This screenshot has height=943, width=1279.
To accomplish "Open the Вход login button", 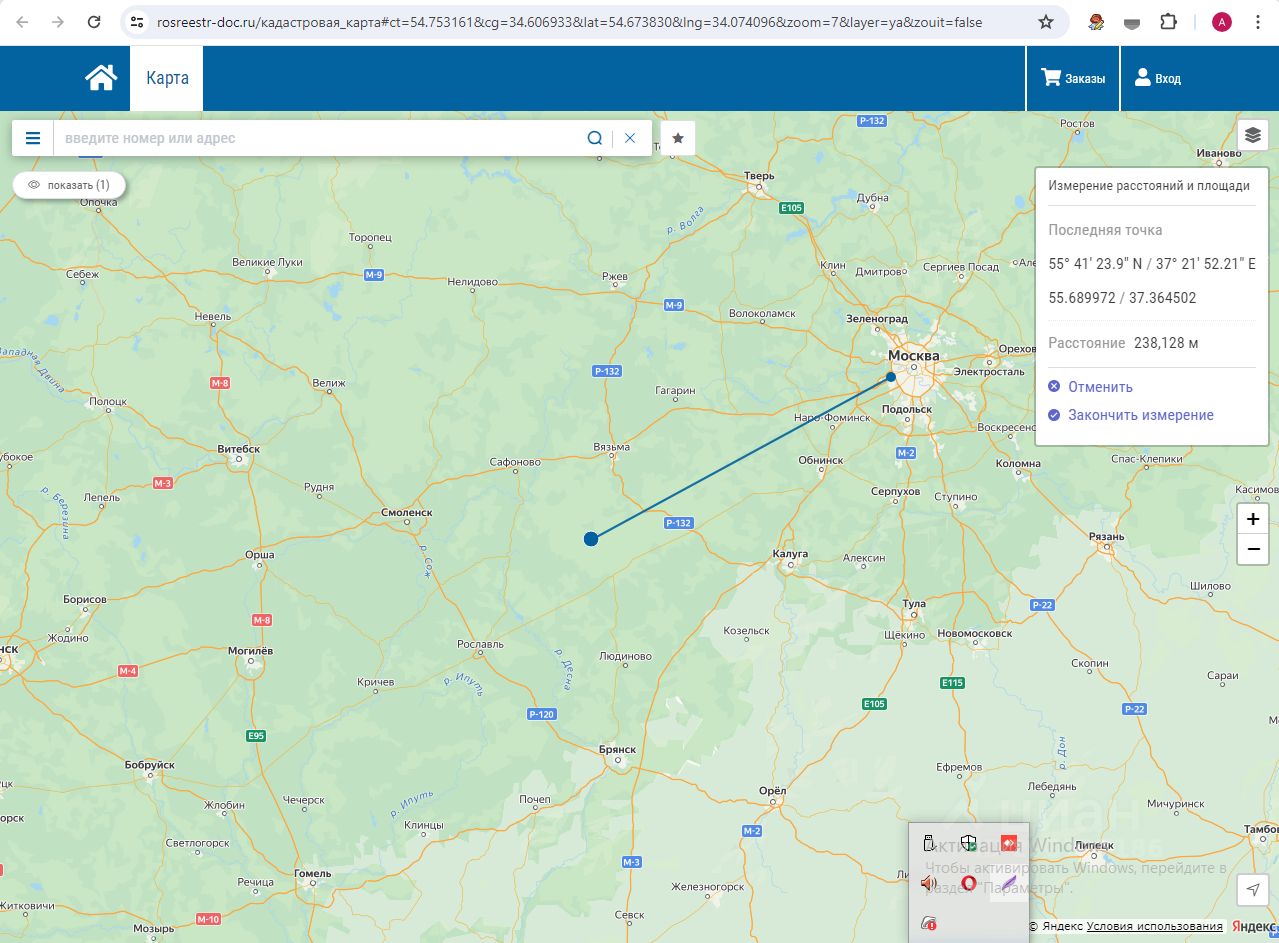I will tap(1158, 78).
